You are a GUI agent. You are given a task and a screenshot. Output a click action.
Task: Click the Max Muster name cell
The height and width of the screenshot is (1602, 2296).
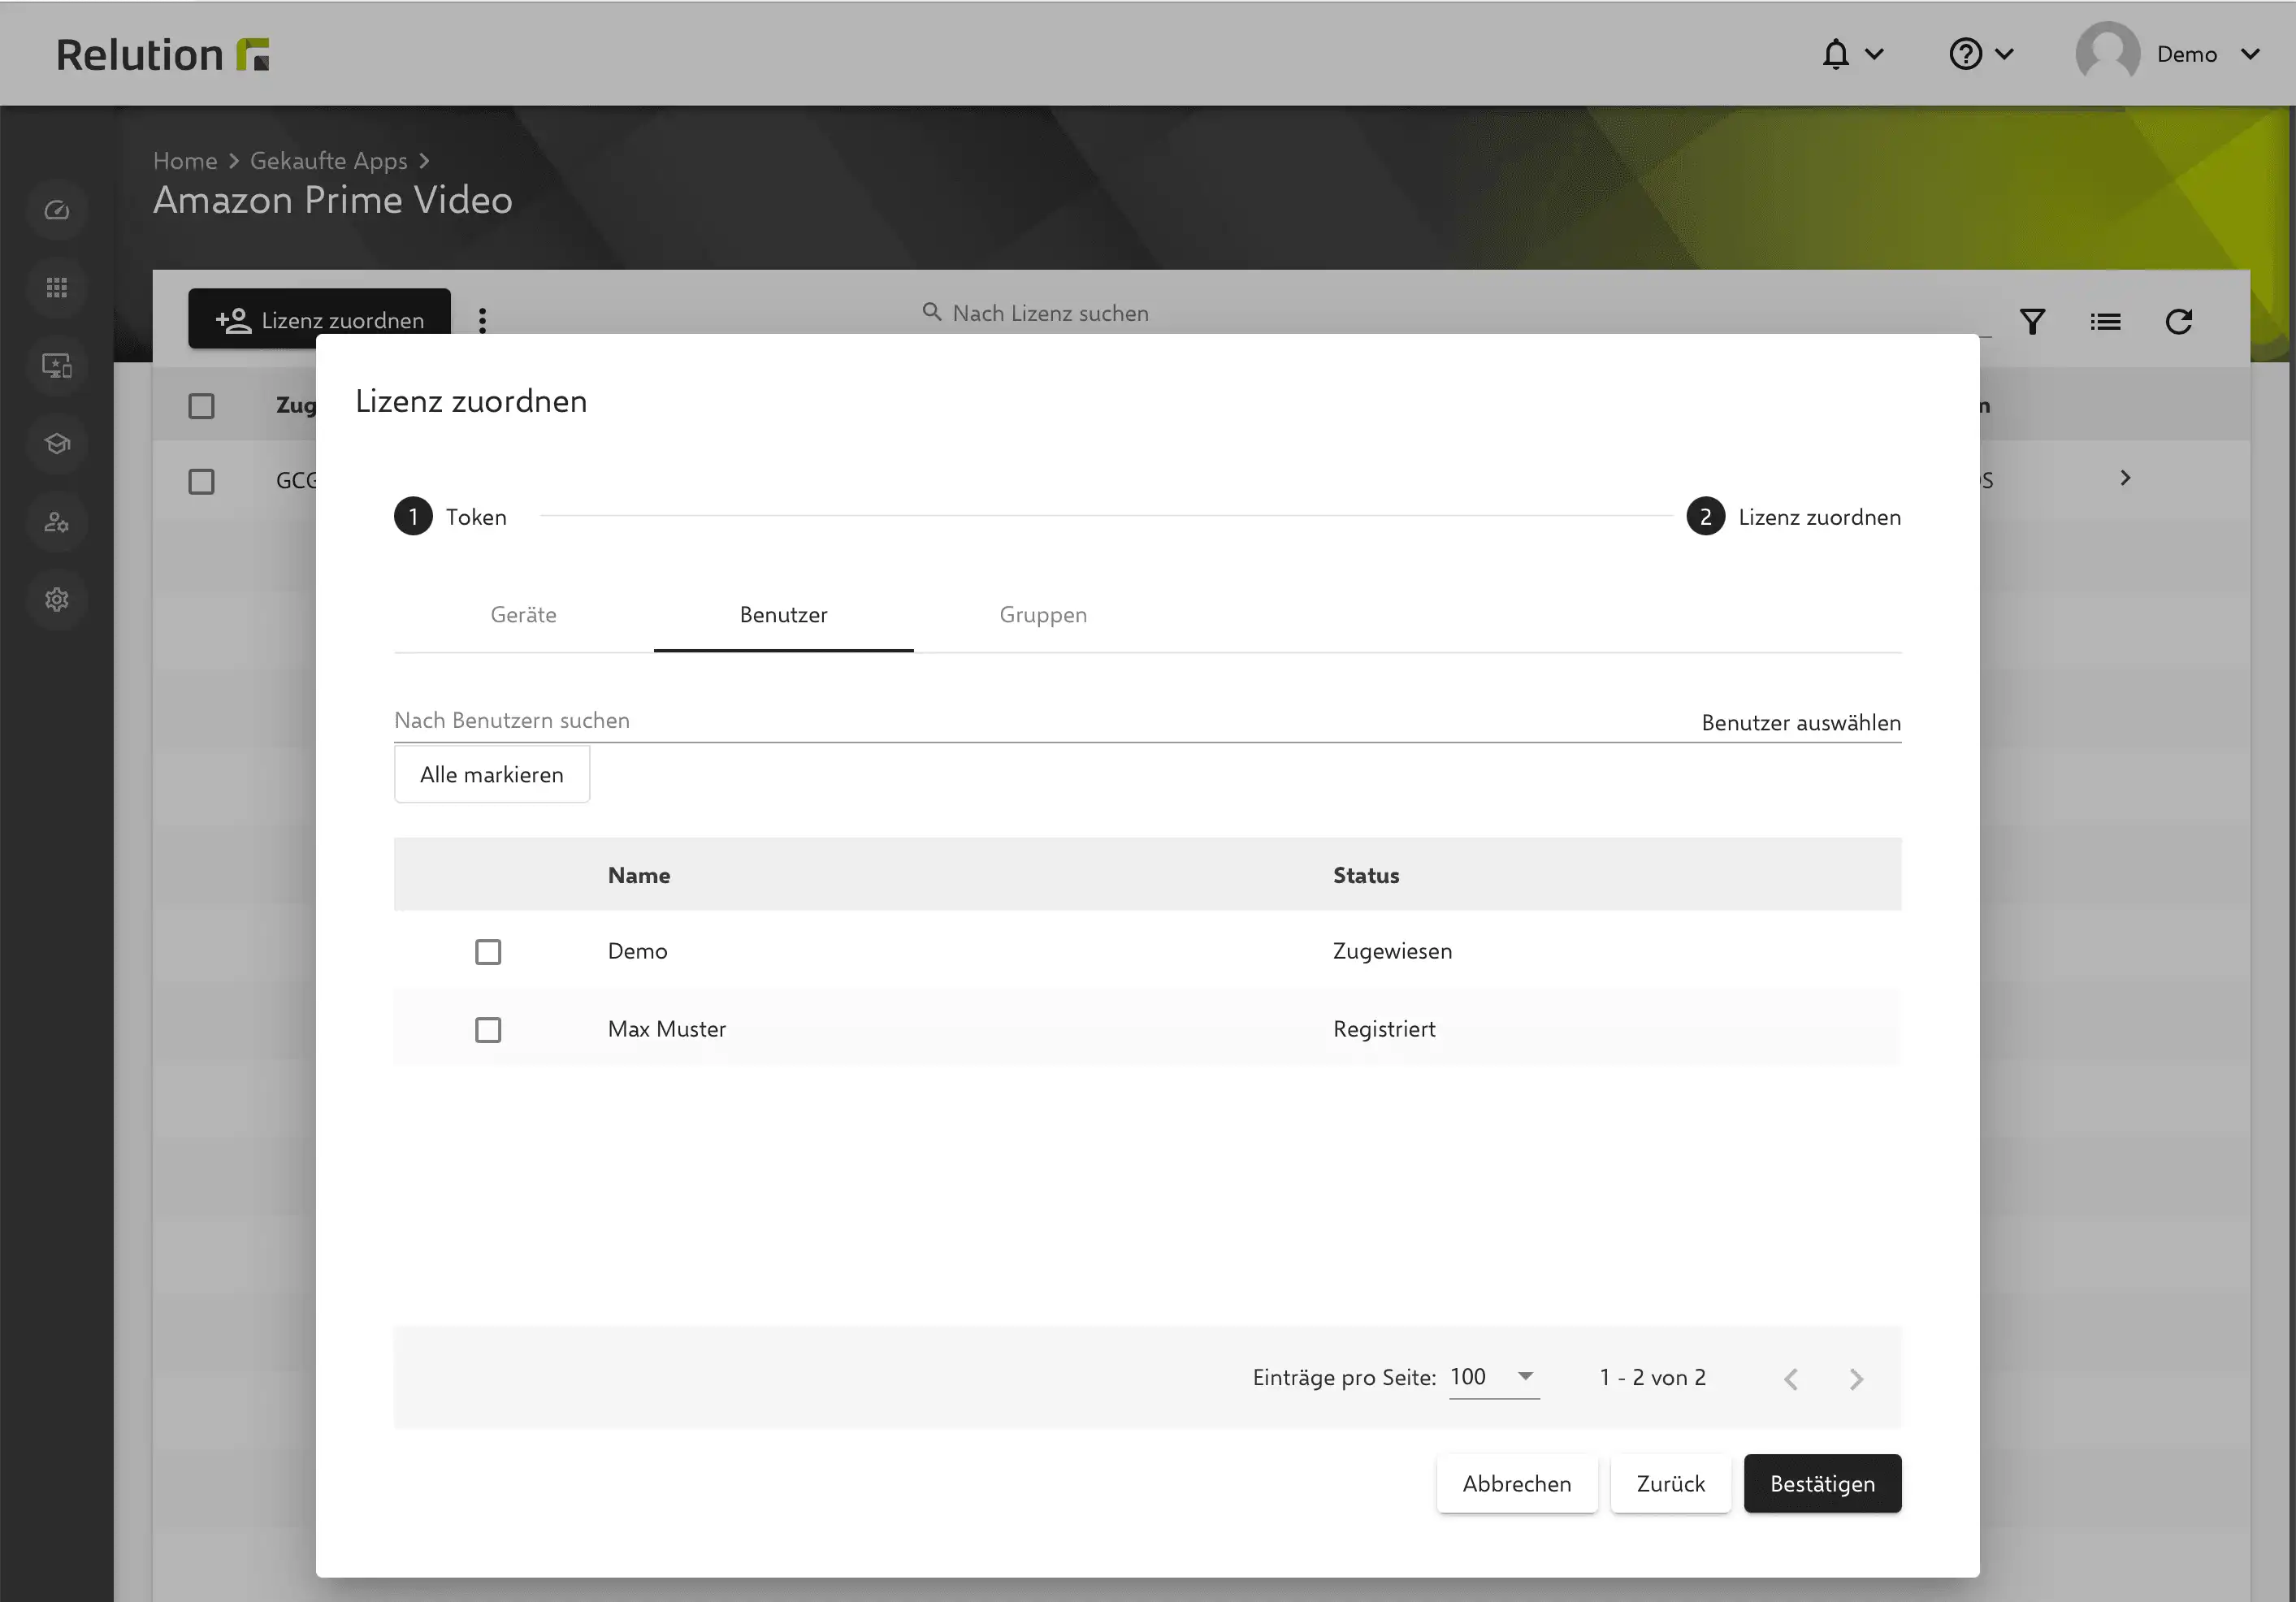[667, 1029]
